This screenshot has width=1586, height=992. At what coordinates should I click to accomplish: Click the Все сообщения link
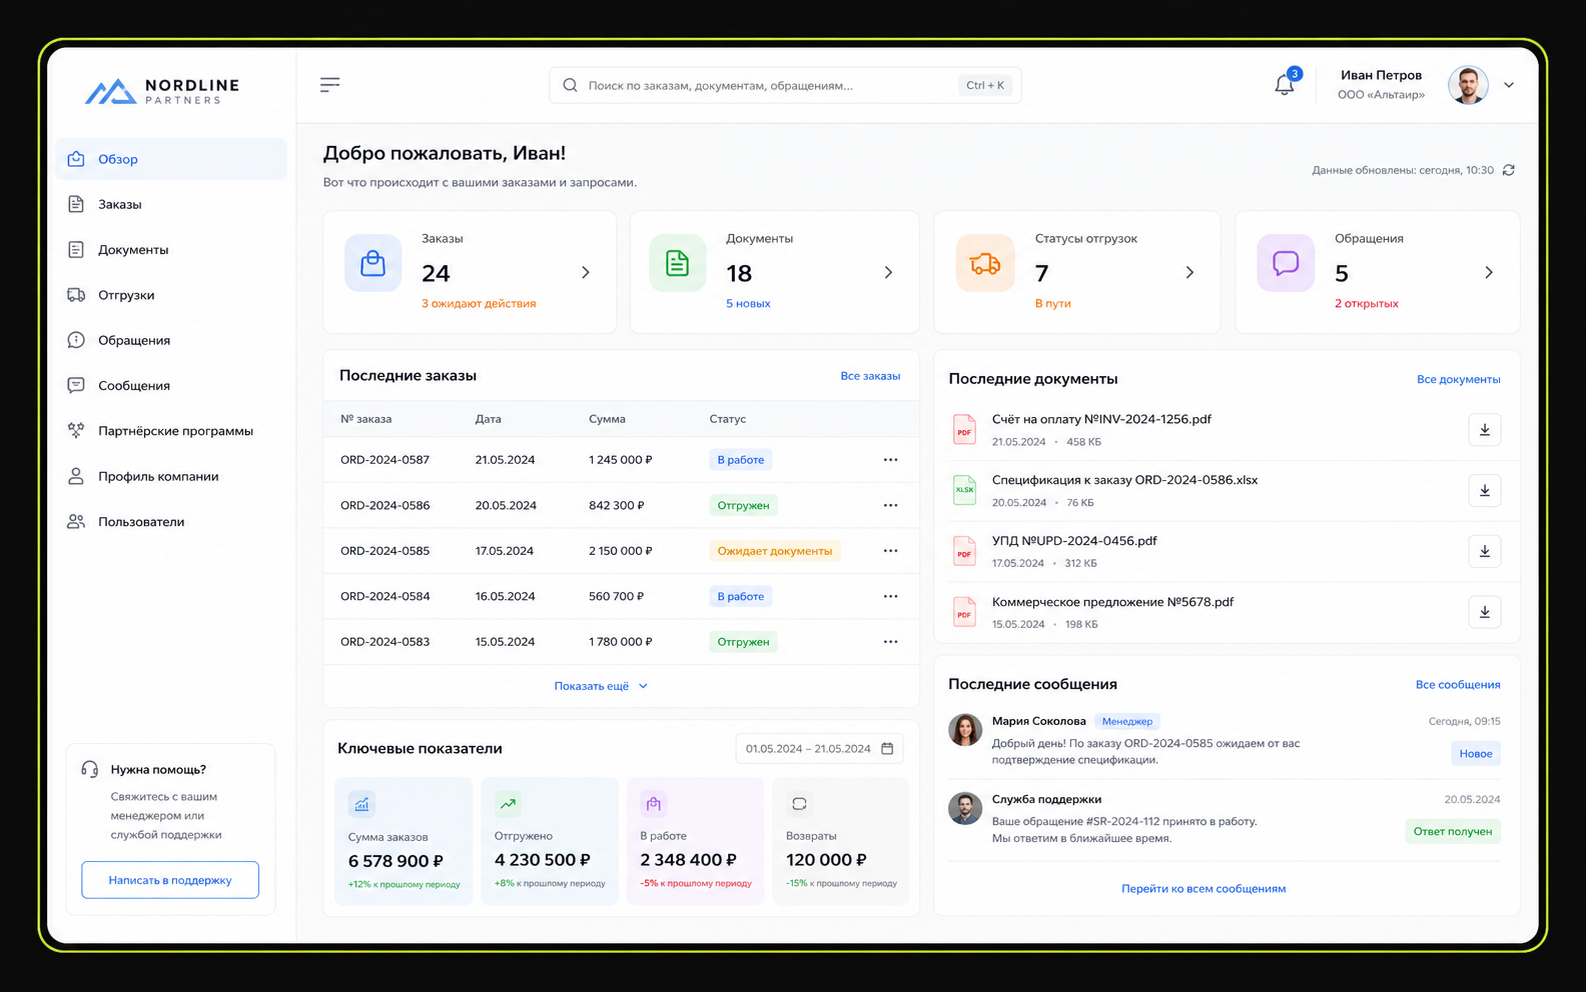point(1458,685)
